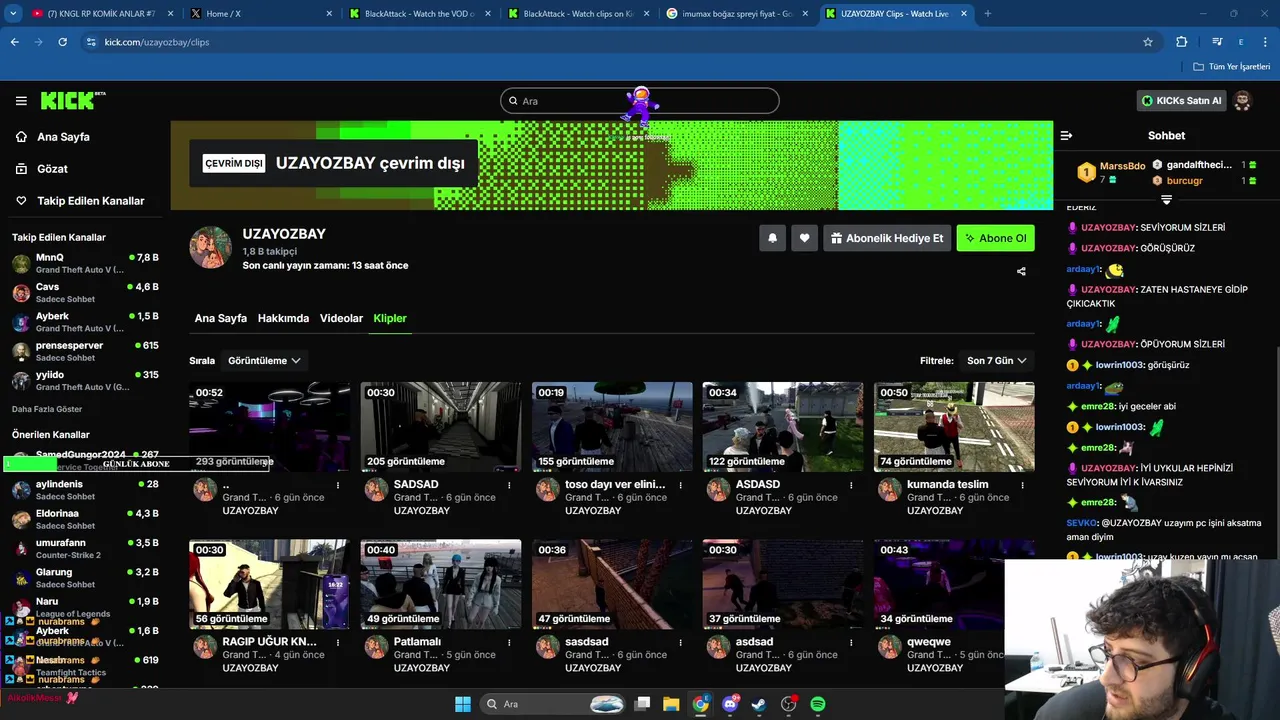Image resolution: width=1280 pixels, height=720 pixels.
Task: Click the Kick search field
Action: tap(640, 101)
